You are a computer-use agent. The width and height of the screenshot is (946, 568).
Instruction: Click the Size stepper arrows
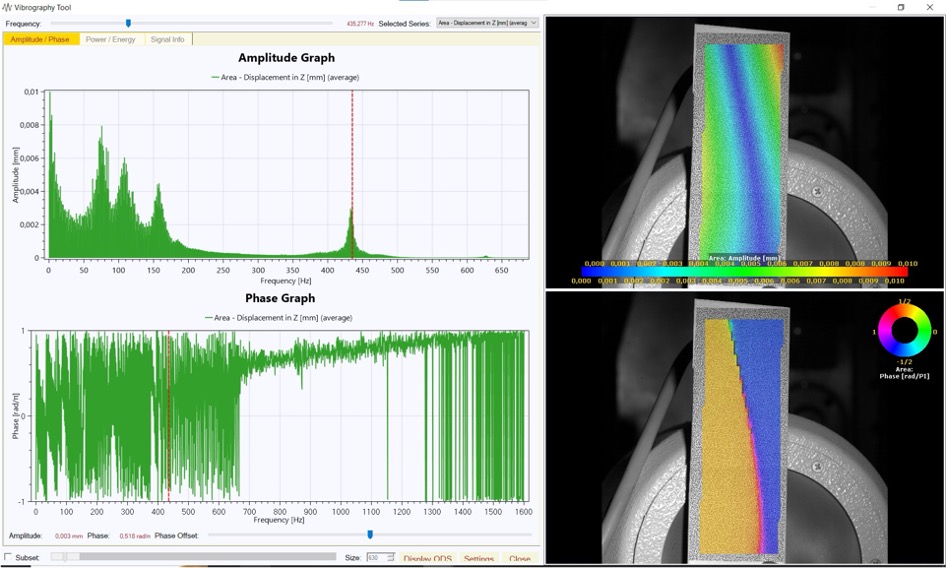coord(391,558)
